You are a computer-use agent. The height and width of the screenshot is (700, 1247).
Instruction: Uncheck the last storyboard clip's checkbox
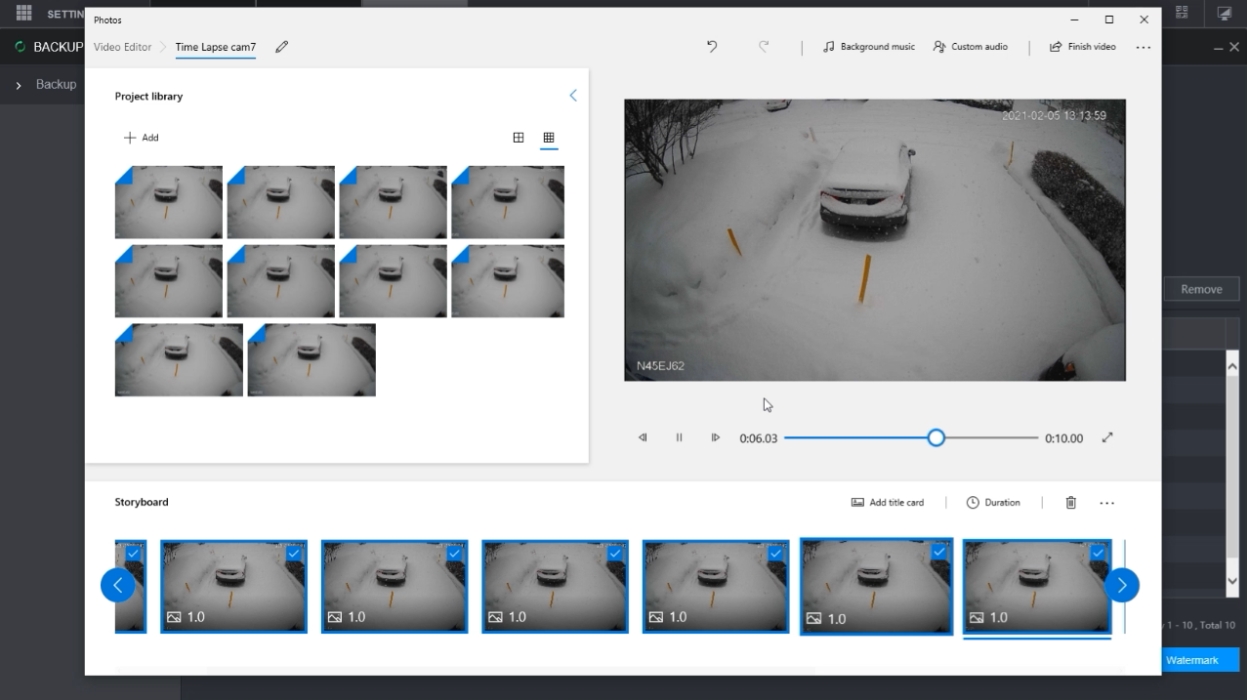pyautogui.click(x=1098, y=553)
